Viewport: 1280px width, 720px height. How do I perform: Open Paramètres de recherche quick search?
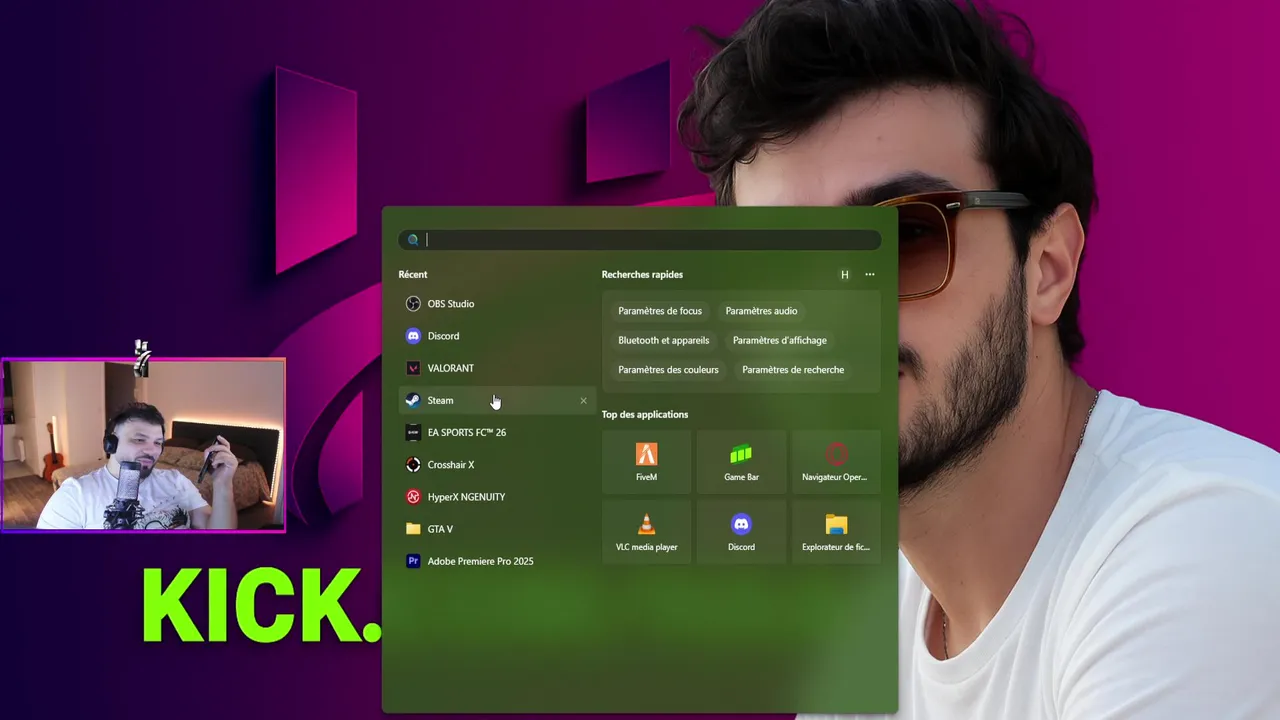tap(793, 370)
